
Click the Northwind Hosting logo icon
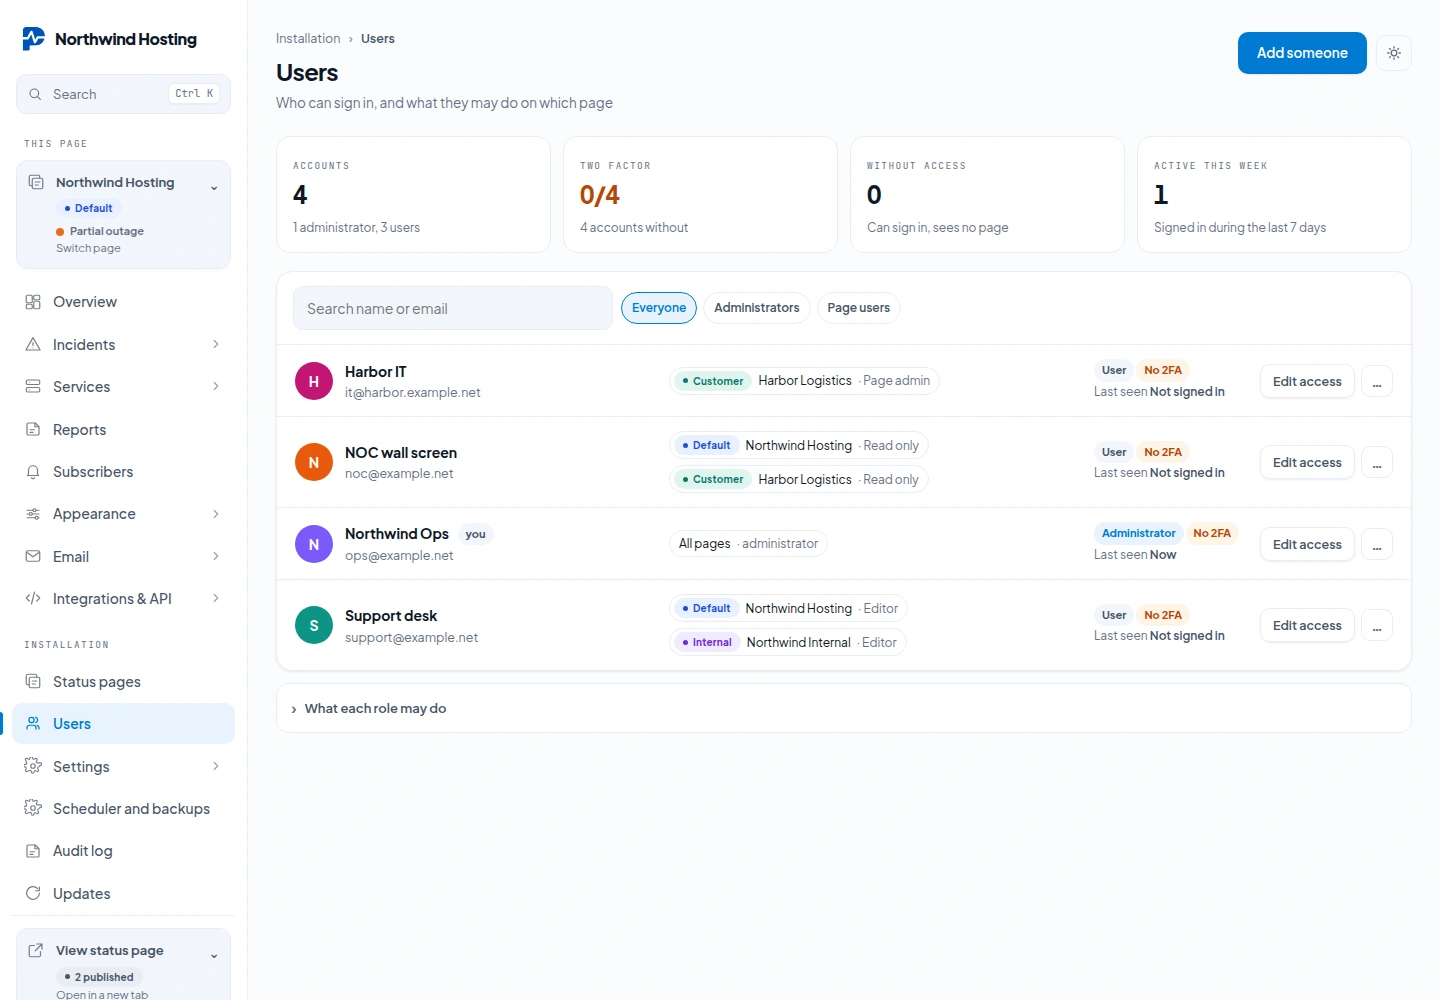pyautogui.click(x=34, y=39)
